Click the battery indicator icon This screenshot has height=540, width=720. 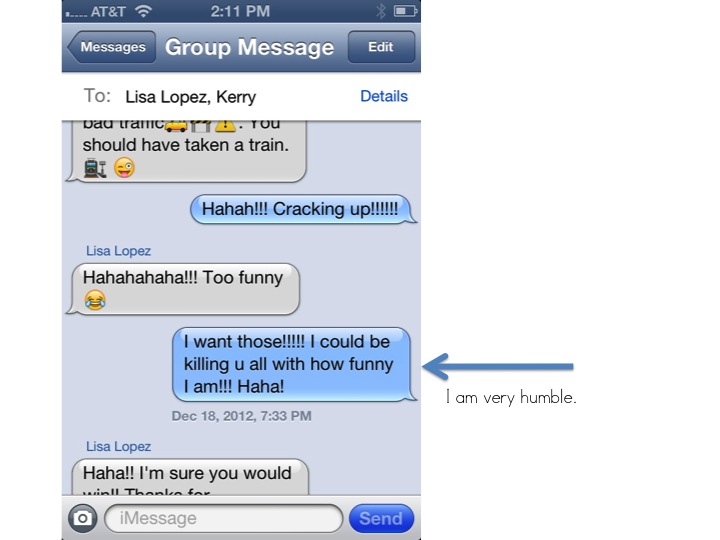[x=405, y=11]
